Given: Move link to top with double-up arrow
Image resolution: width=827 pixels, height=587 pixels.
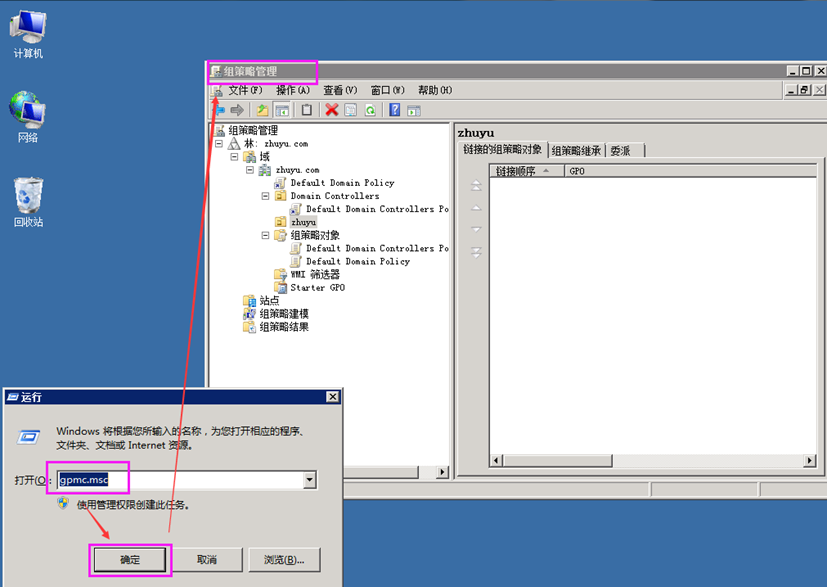Looking at the screenshot, I should [476, 185].
